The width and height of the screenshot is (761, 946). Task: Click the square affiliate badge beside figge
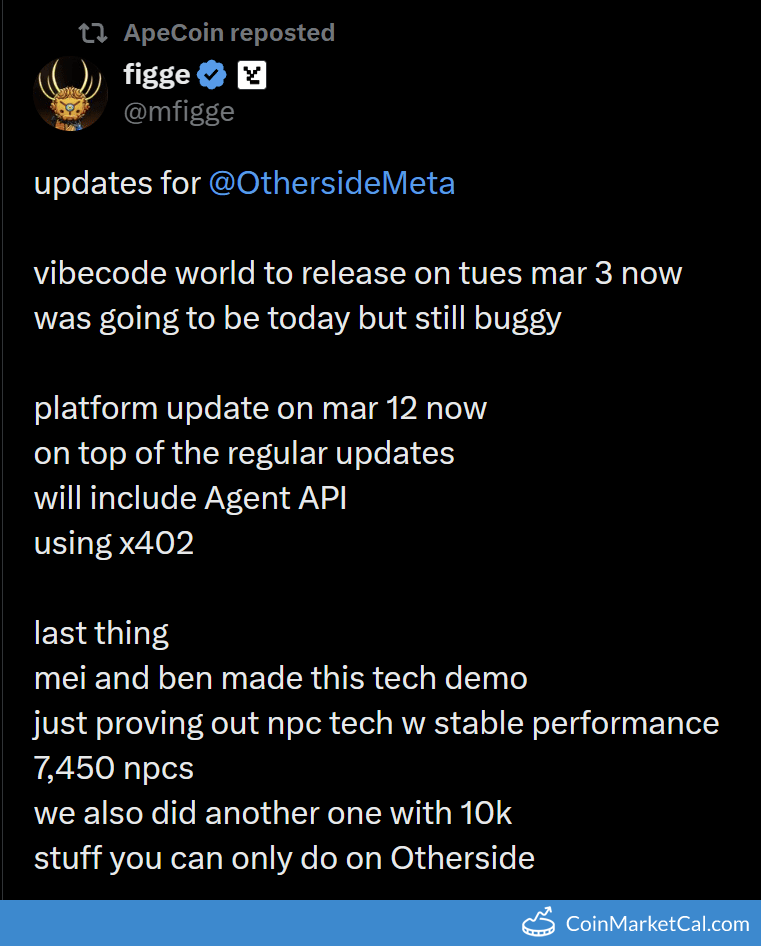[251, 75]
